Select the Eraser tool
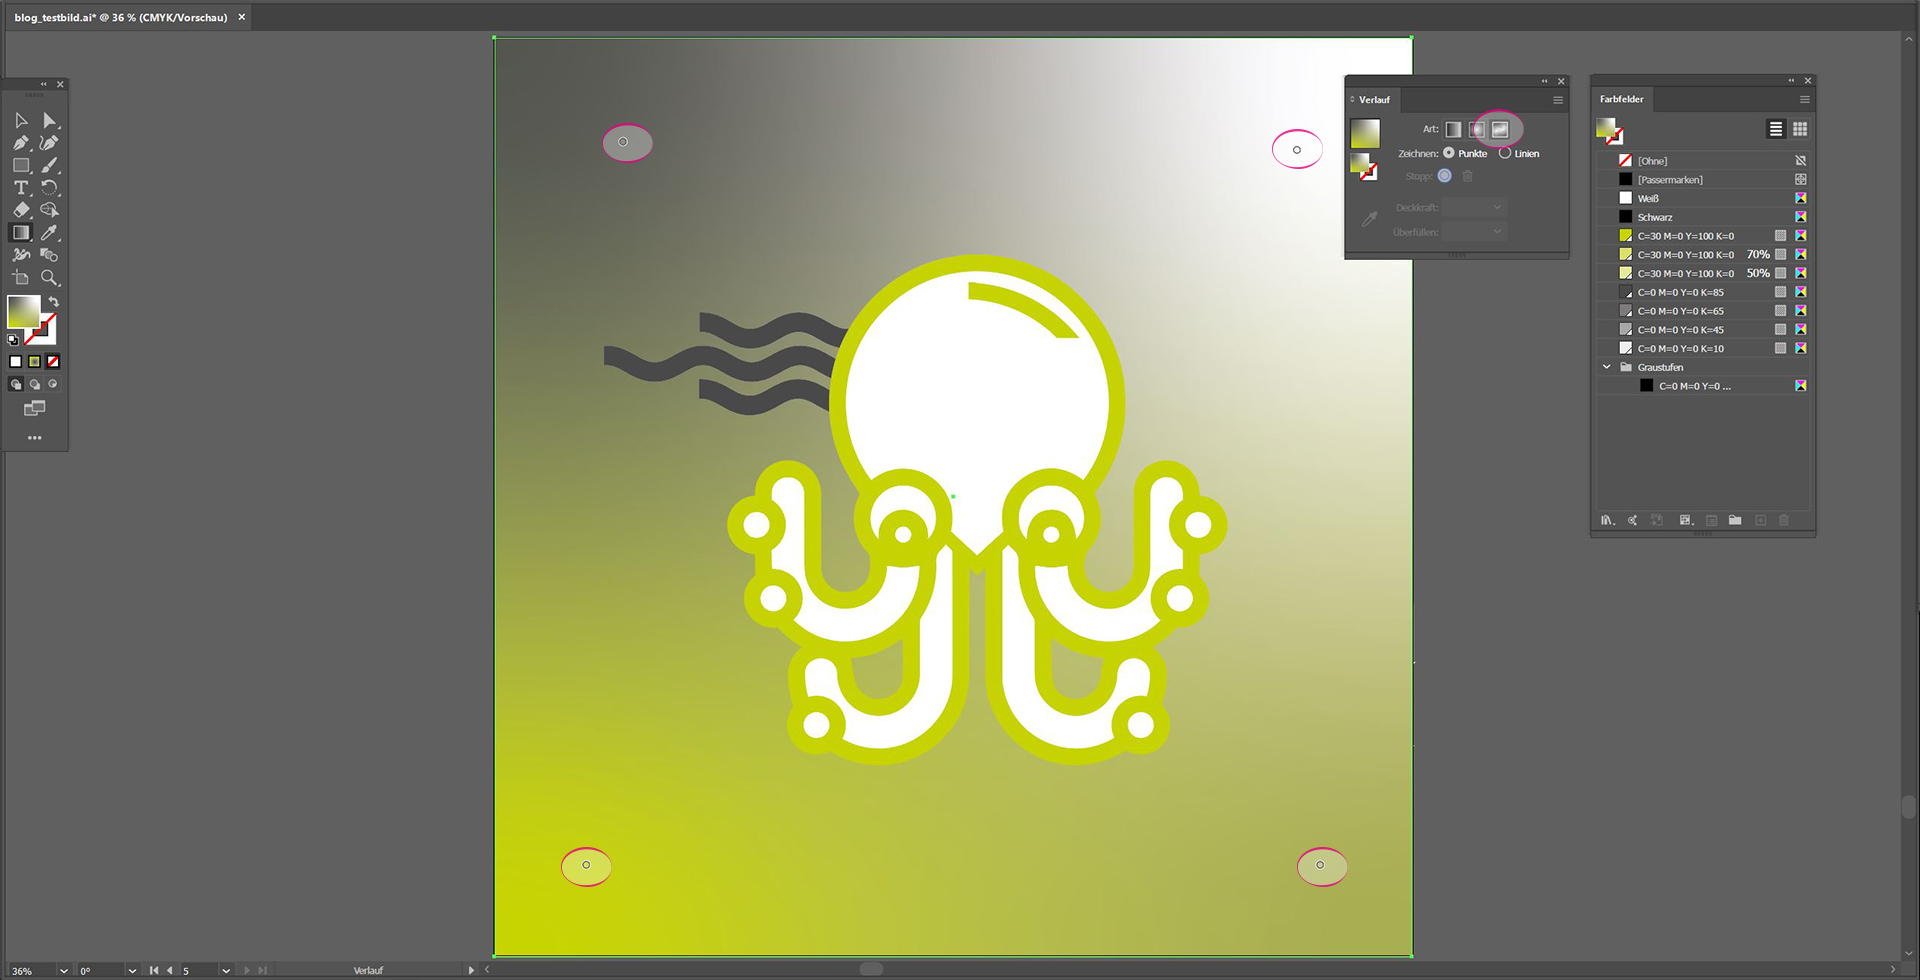 pos(21,210)
